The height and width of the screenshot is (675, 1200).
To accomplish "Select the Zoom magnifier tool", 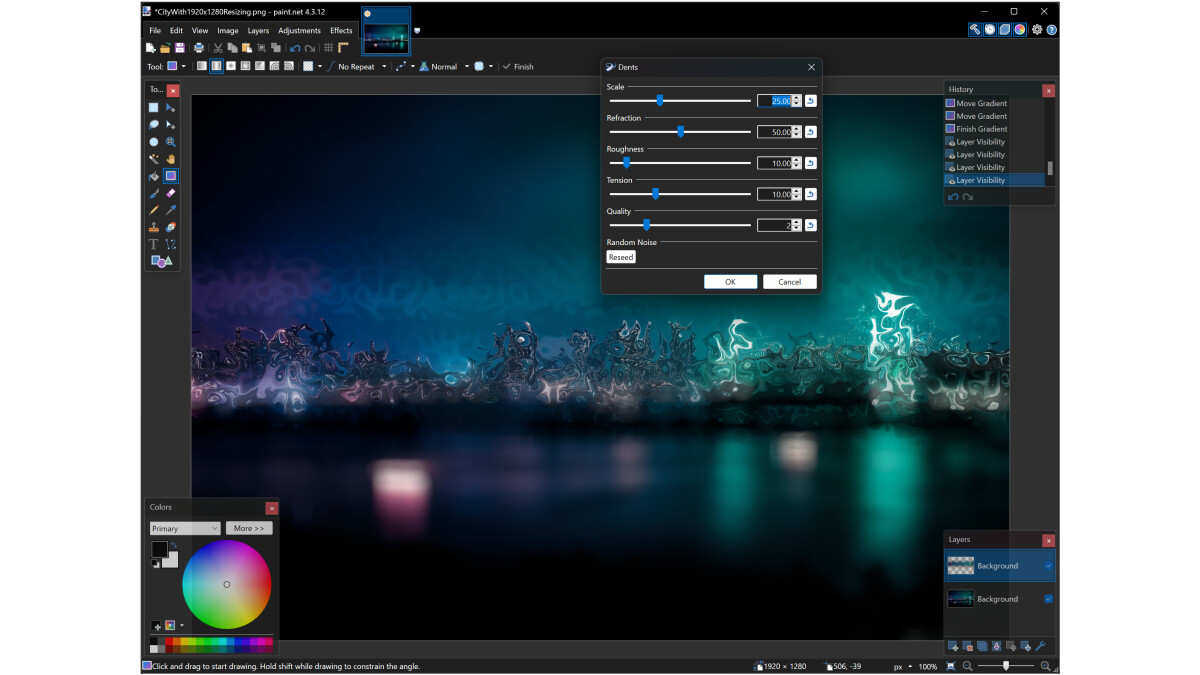I will tap(171, 142).
